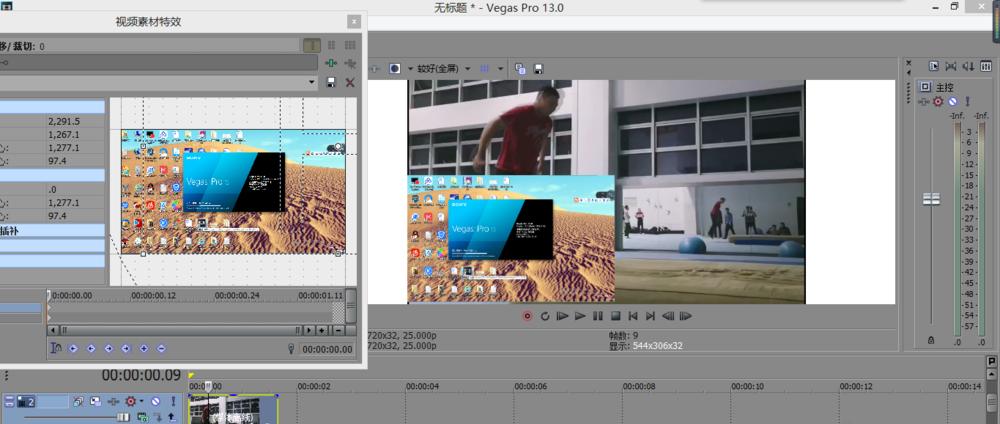Go to start of project

633,316
